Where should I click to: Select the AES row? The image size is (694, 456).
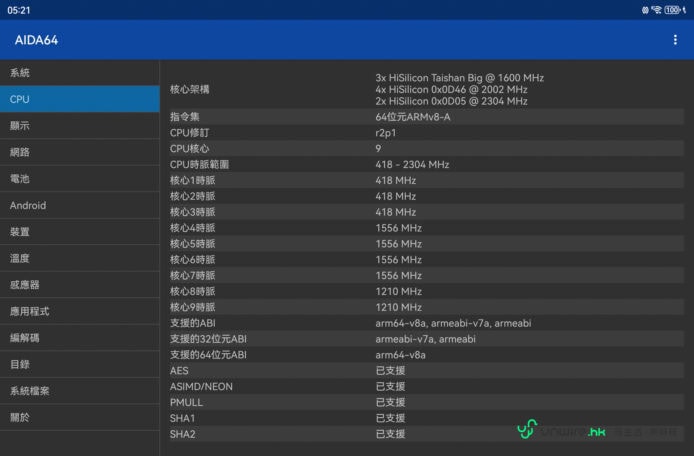[x=427, y=371]
